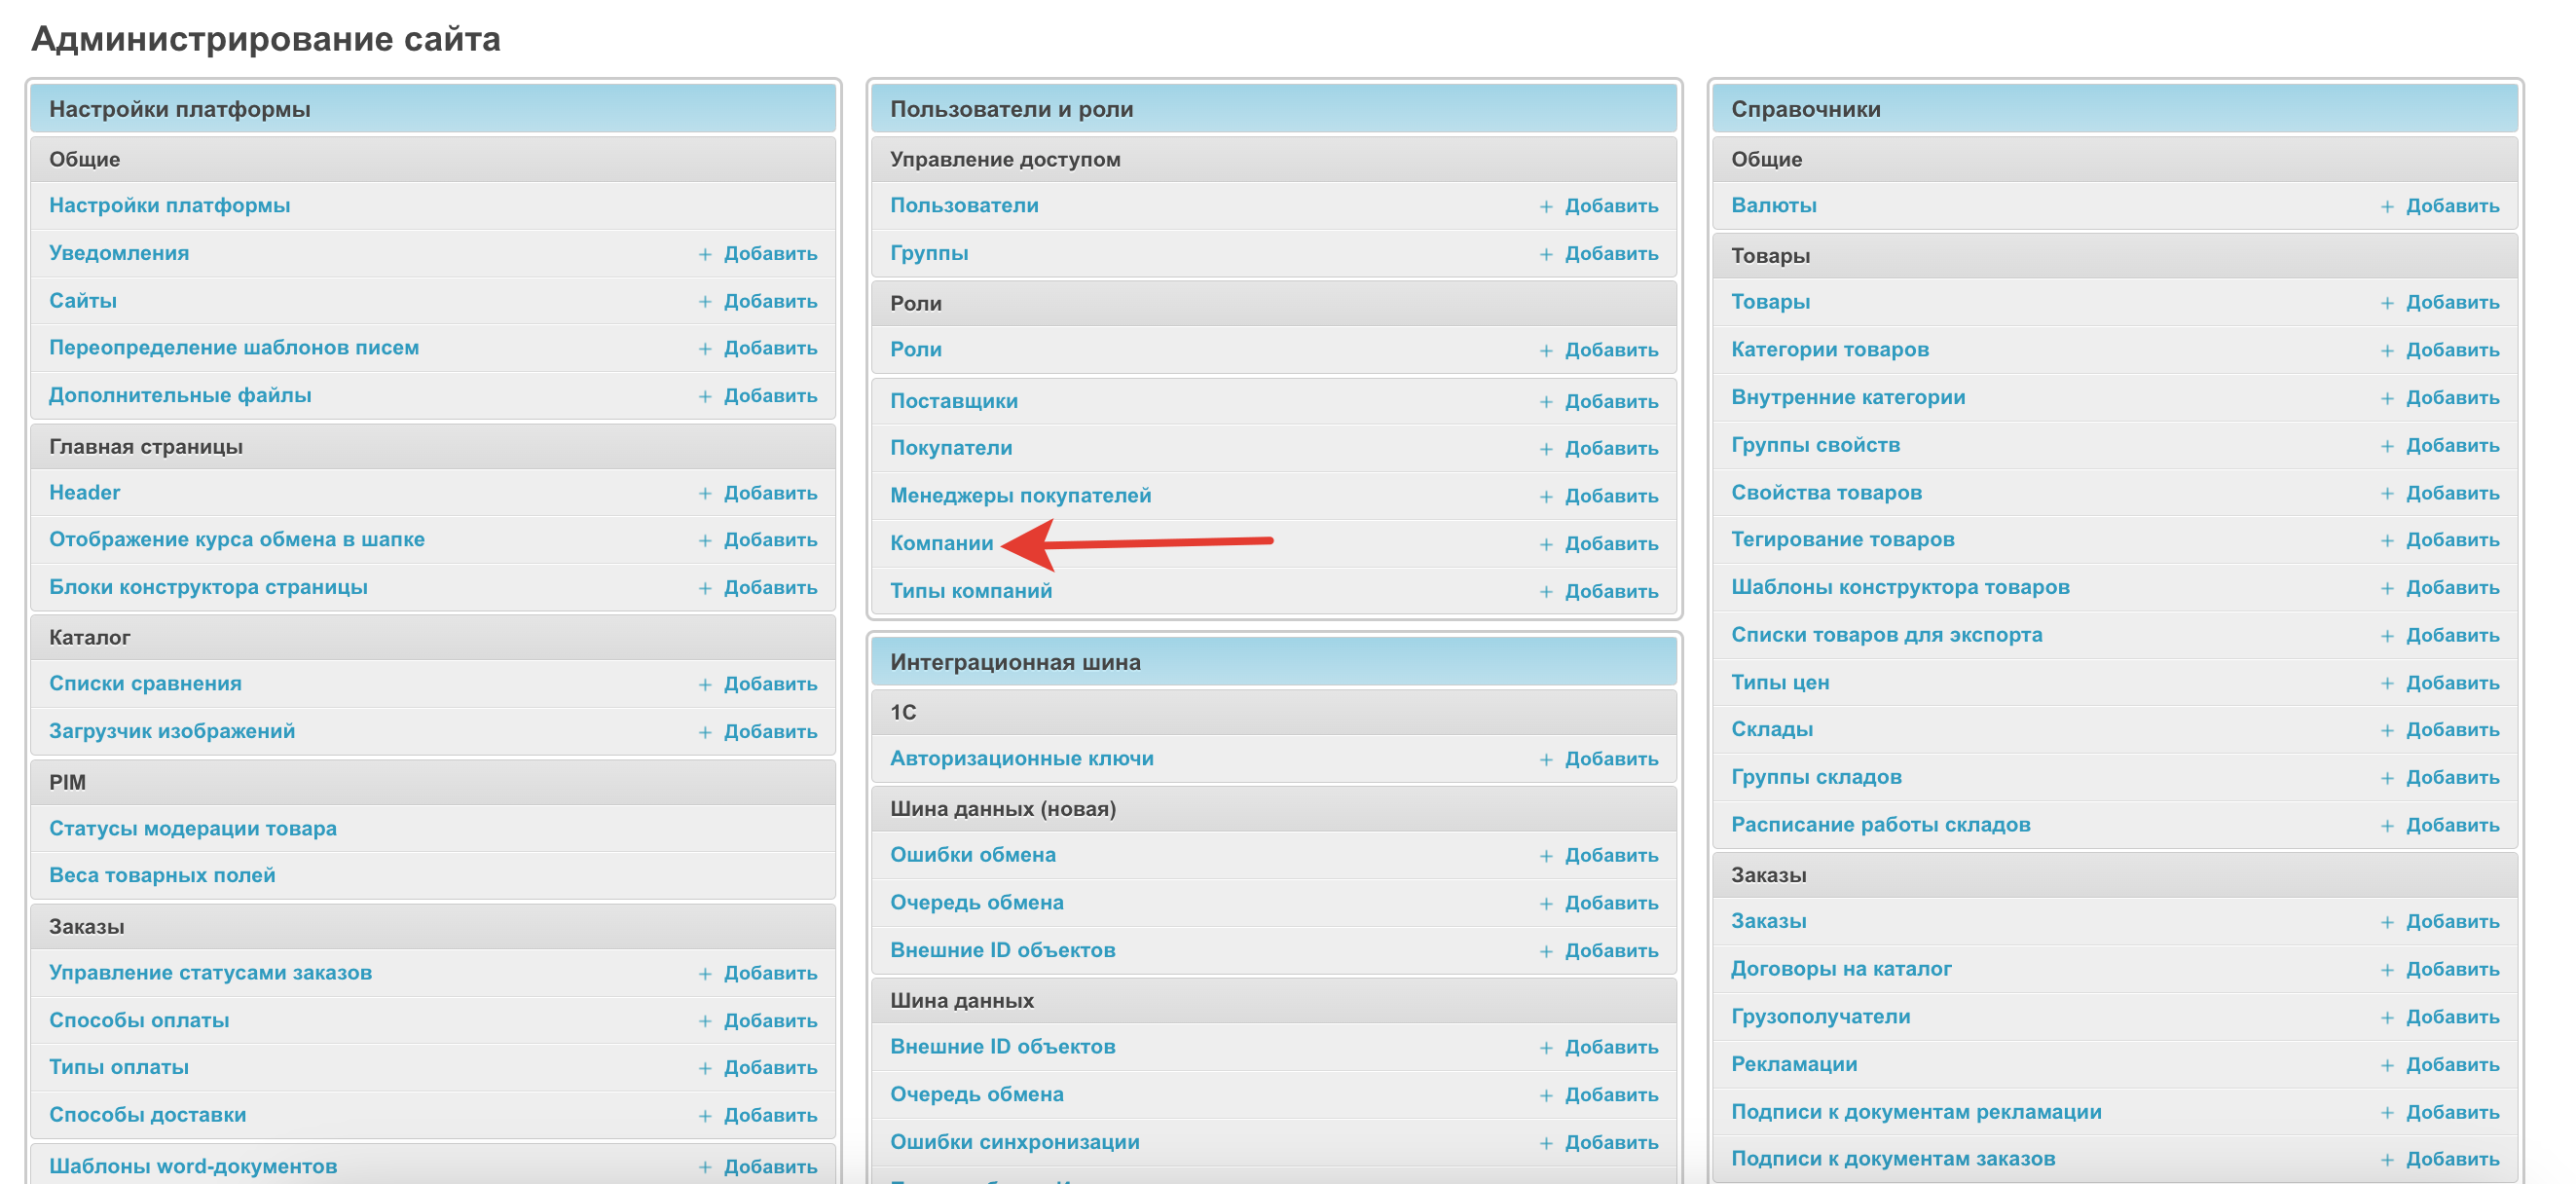Click the plus icon next to Уведомления
Viewport: 2576px width, 1184px height.
[x=705, y=254]
